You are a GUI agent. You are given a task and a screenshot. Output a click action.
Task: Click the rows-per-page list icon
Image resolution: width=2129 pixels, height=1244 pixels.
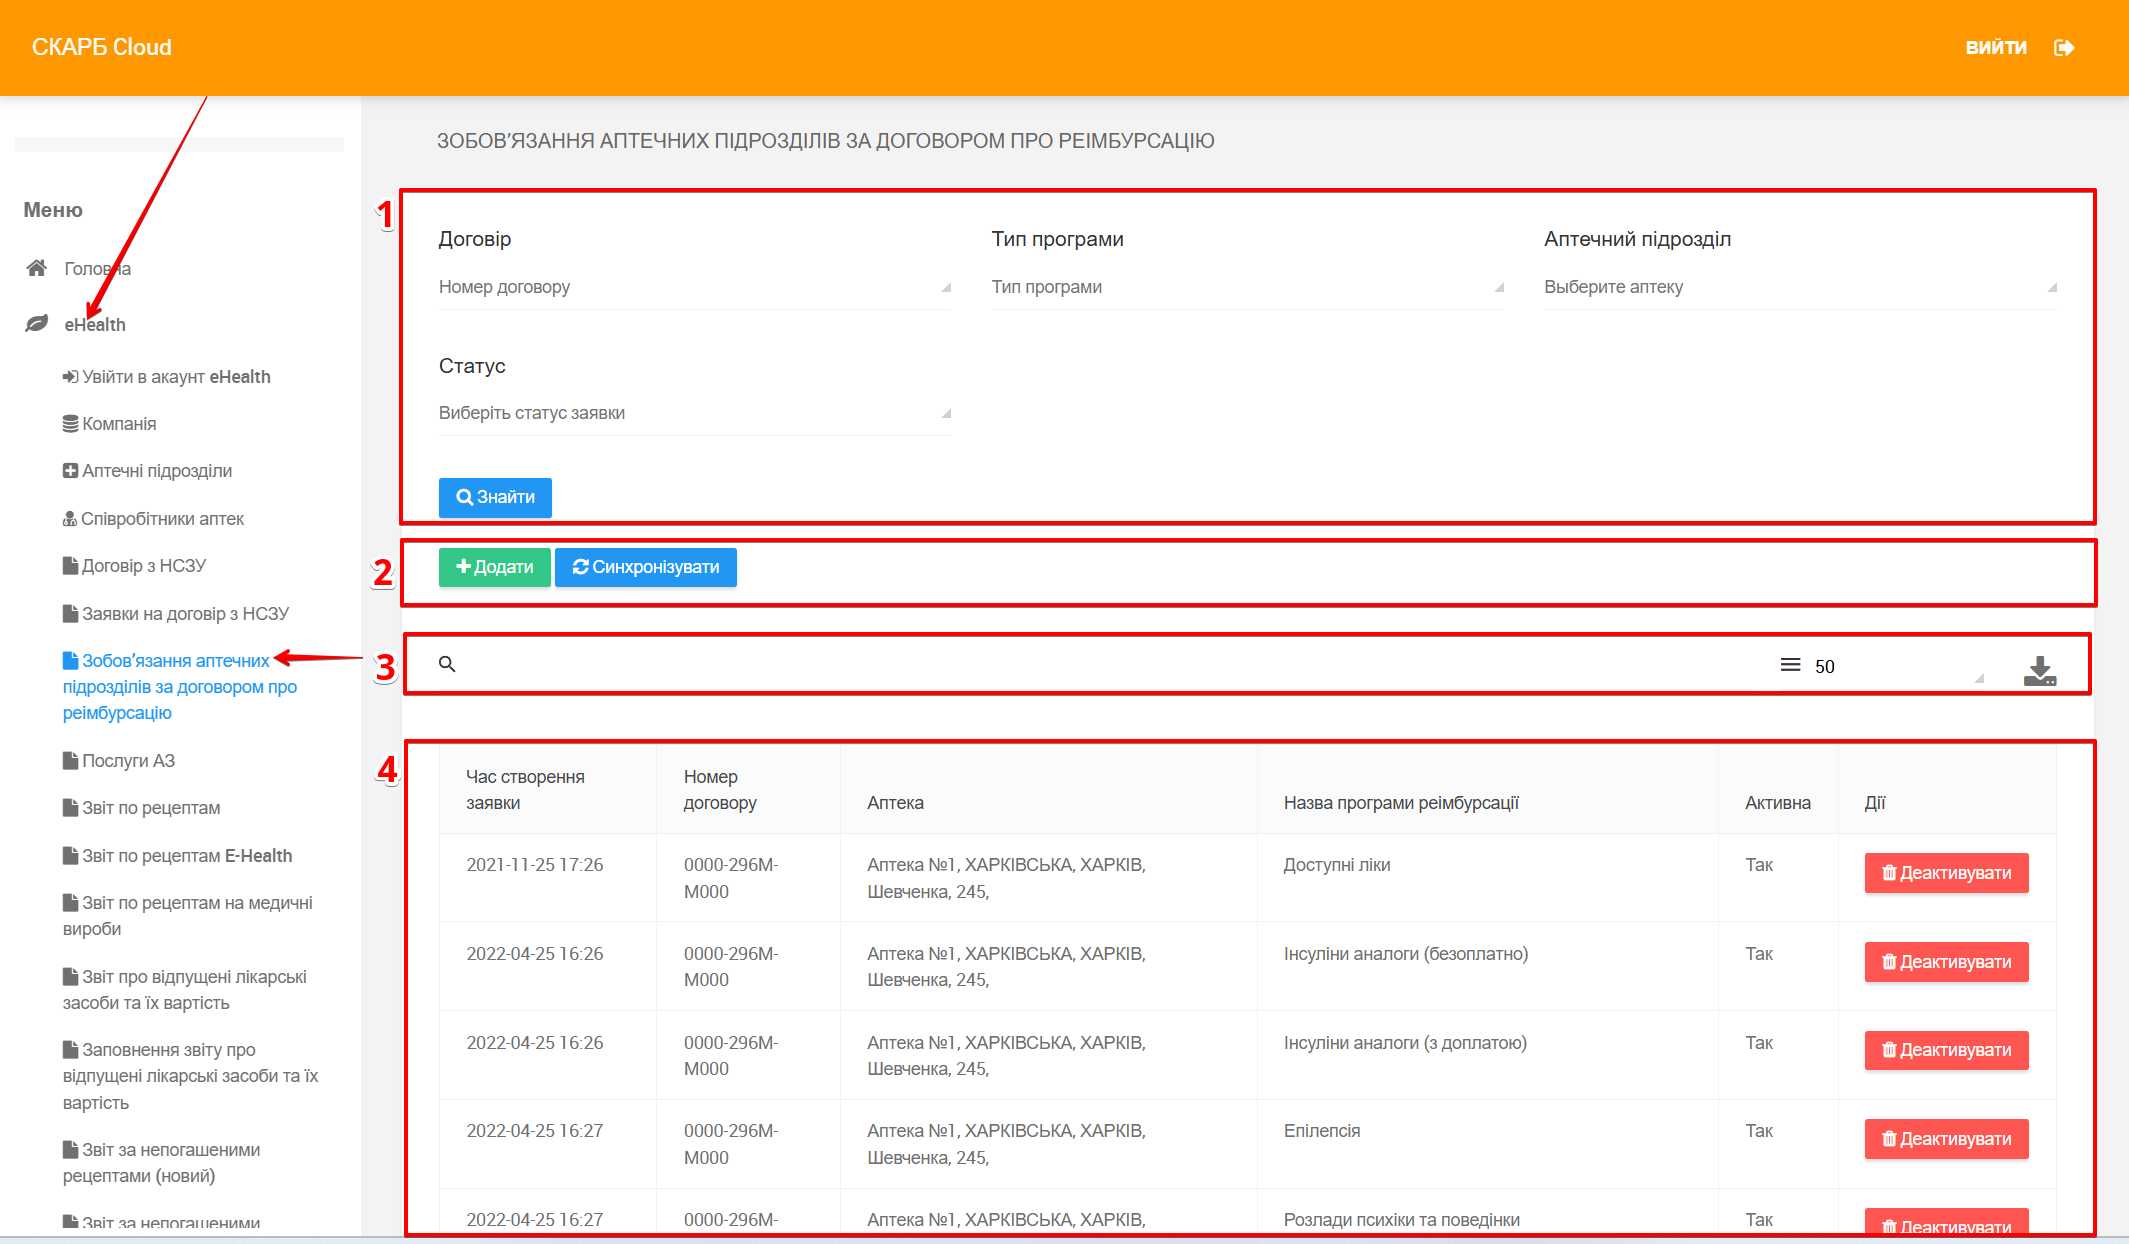coord(1790,665)
